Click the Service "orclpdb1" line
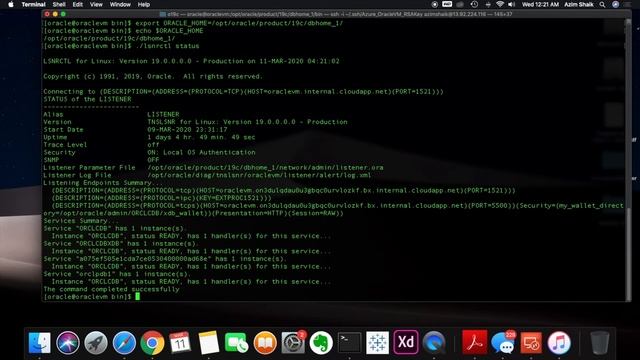Viewport: 640px width, 360px height. (117, 274)
